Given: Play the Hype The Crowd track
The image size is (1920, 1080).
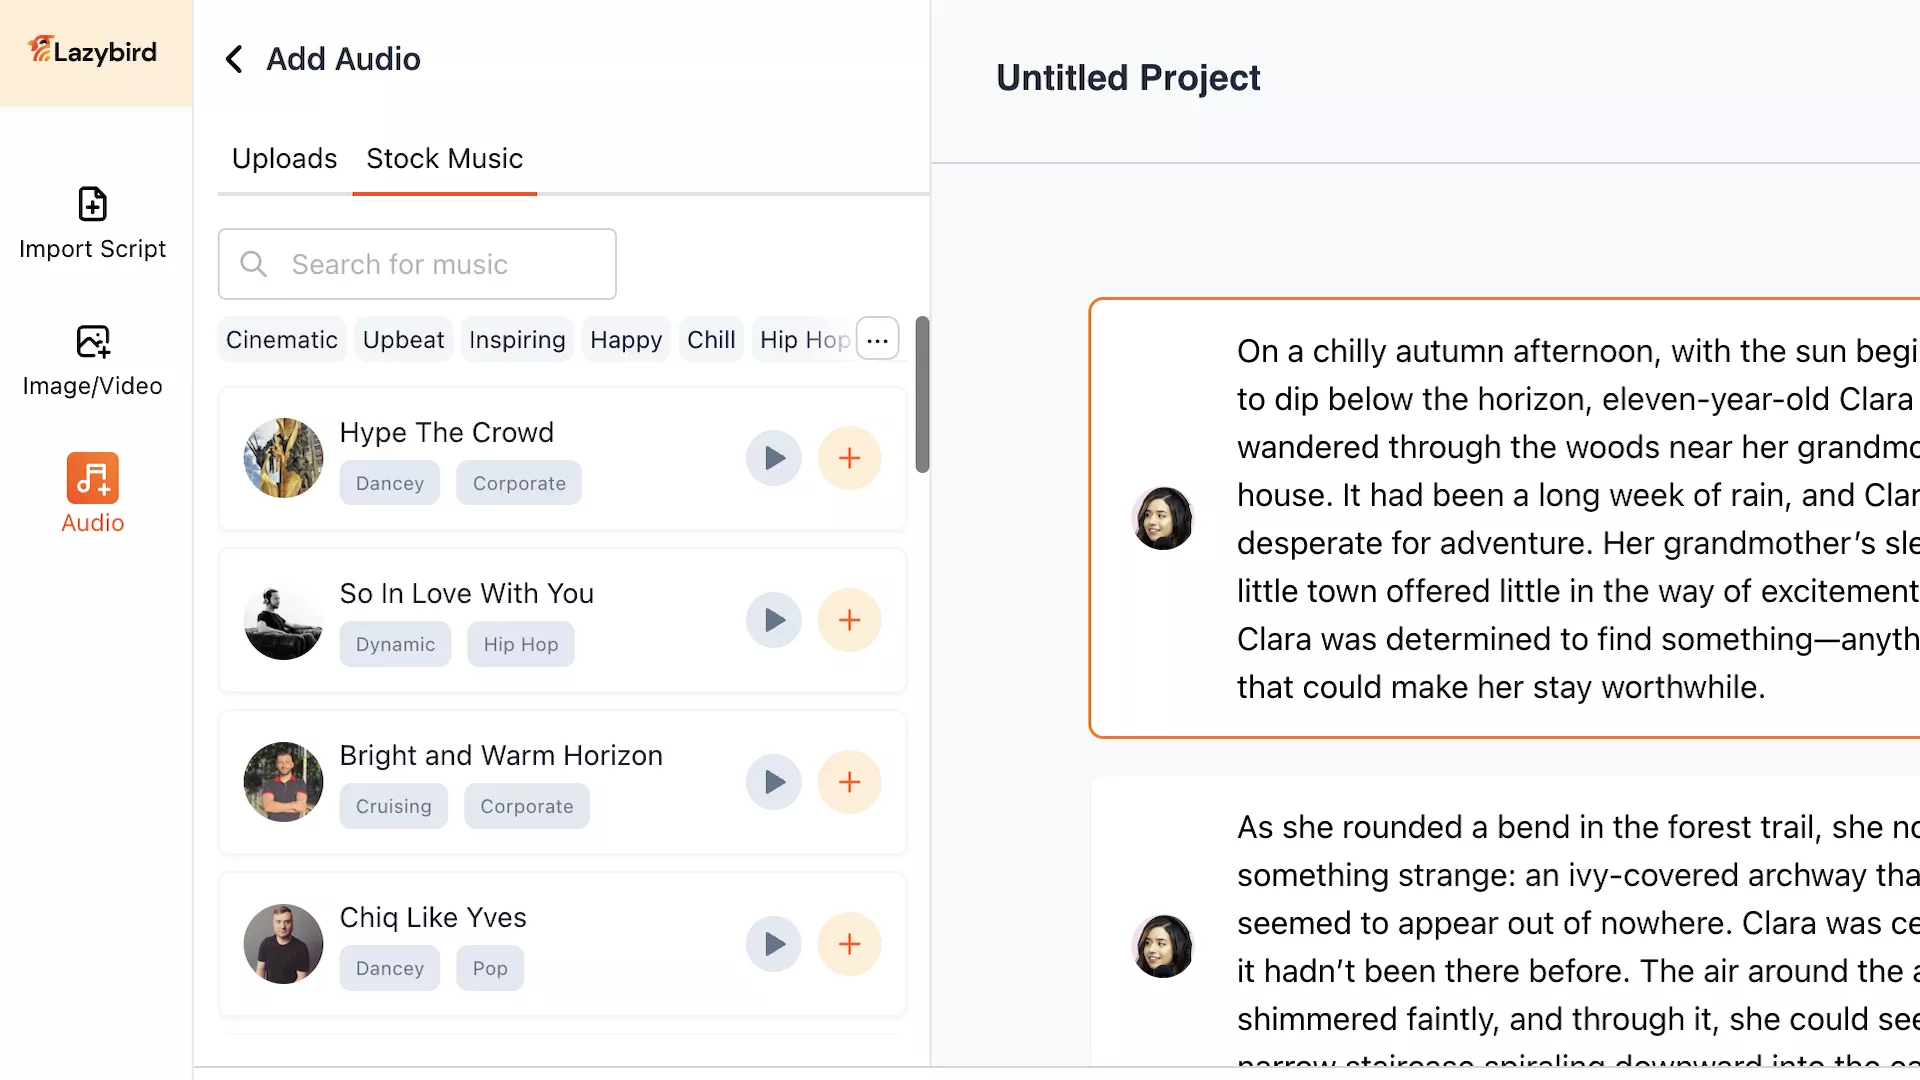Looking at the screenshot, I should pyautogui.click(x=773, y=458).
